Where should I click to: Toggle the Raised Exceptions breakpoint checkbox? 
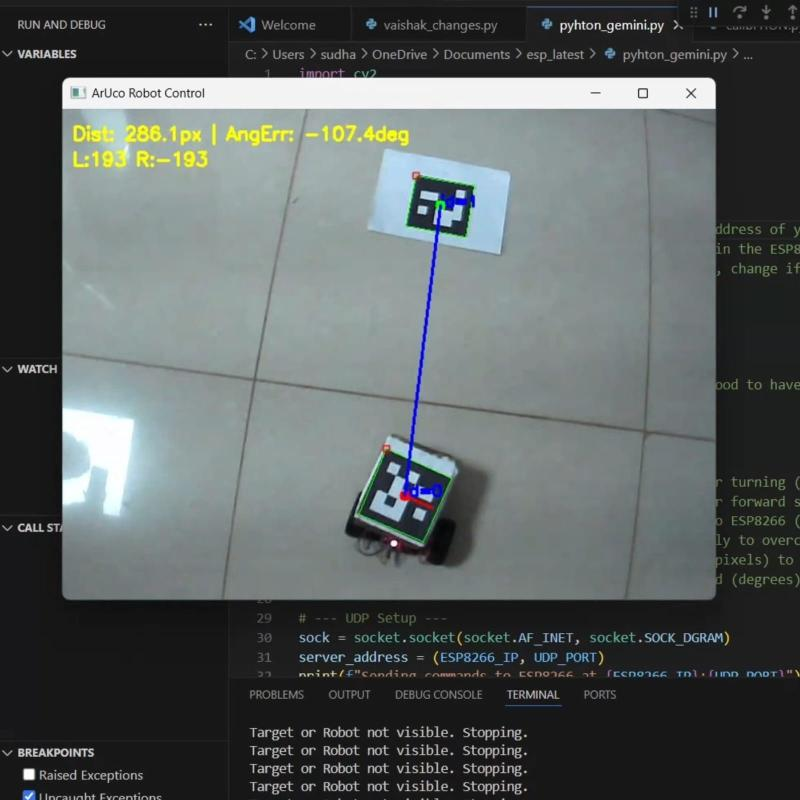(29, 774)
